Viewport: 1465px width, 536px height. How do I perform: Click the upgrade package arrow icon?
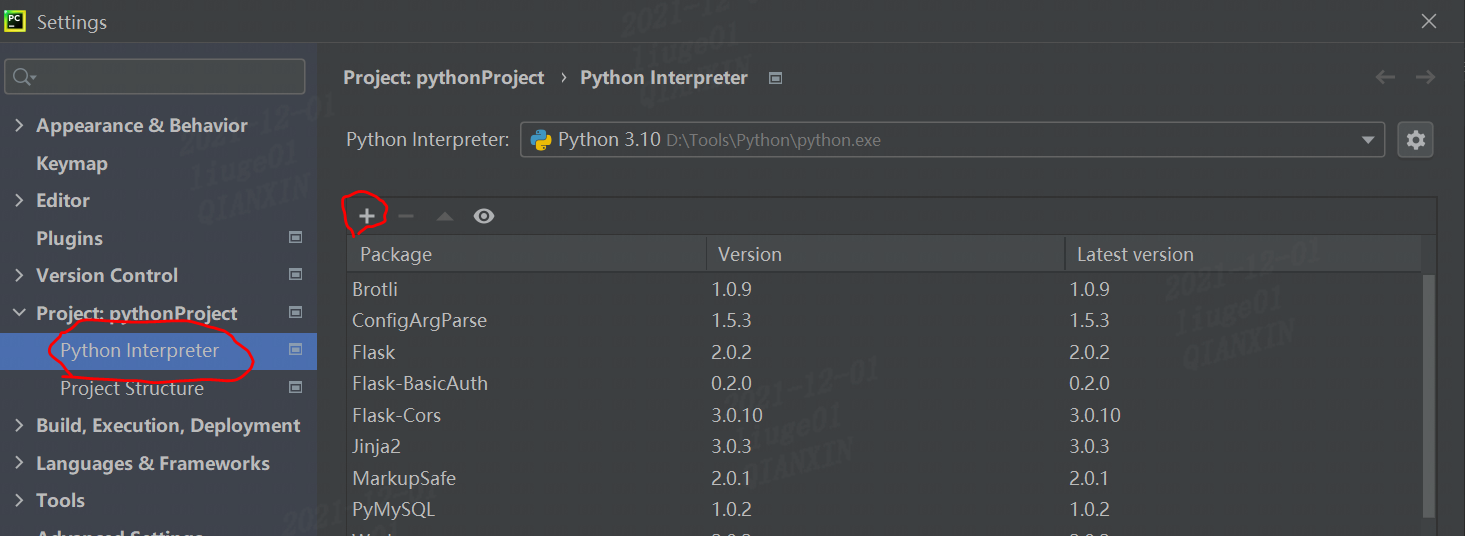[445, 216]
